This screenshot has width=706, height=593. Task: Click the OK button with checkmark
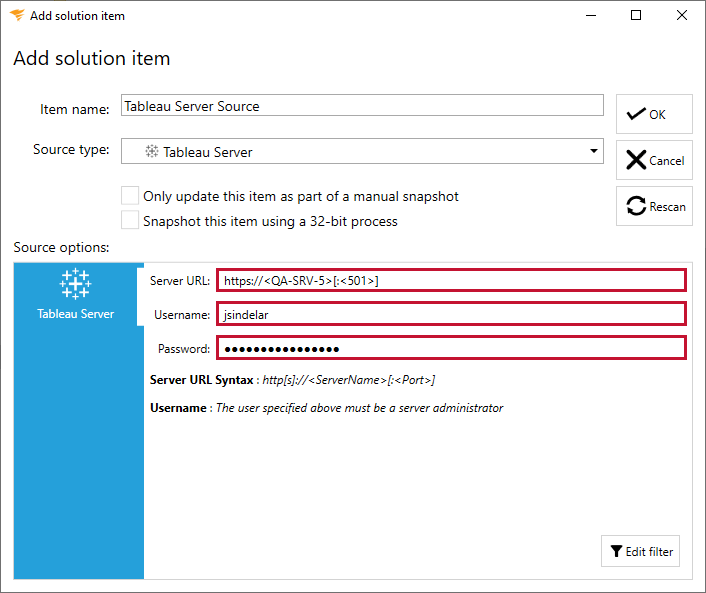[654, 114]
